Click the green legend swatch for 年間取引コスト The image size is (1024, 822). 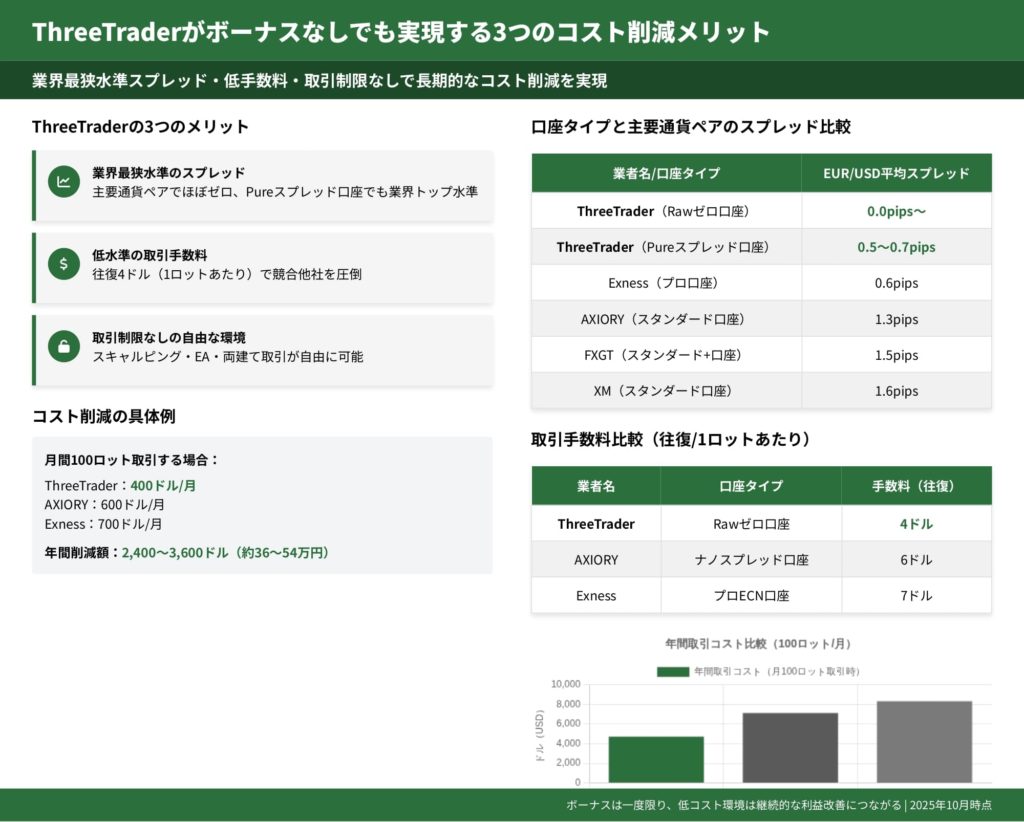tap(672, 672)
